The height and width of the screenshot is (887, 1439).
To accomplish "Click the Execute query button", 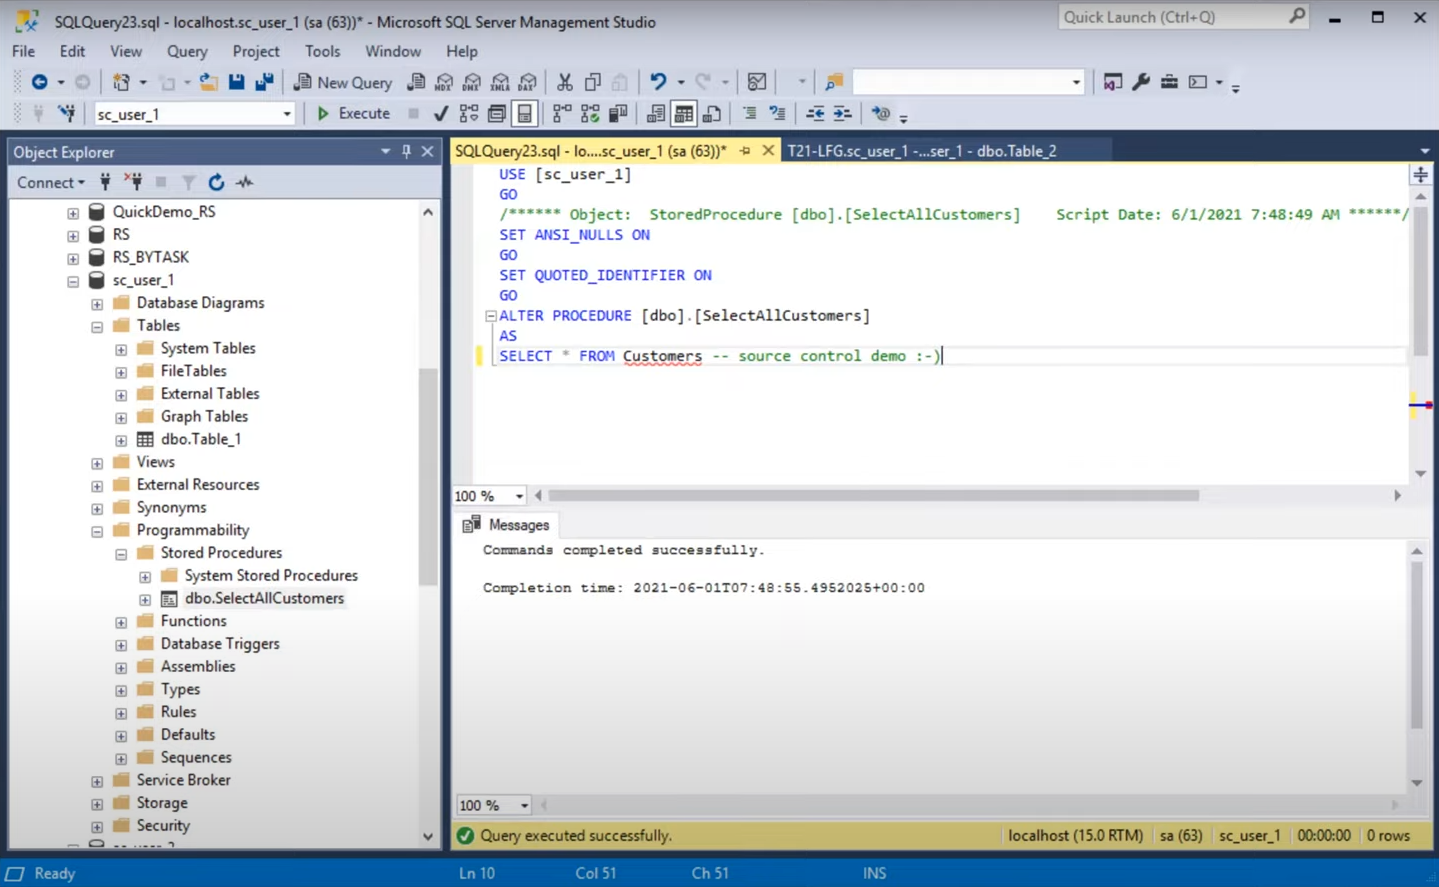I will [x=353, y=114].
